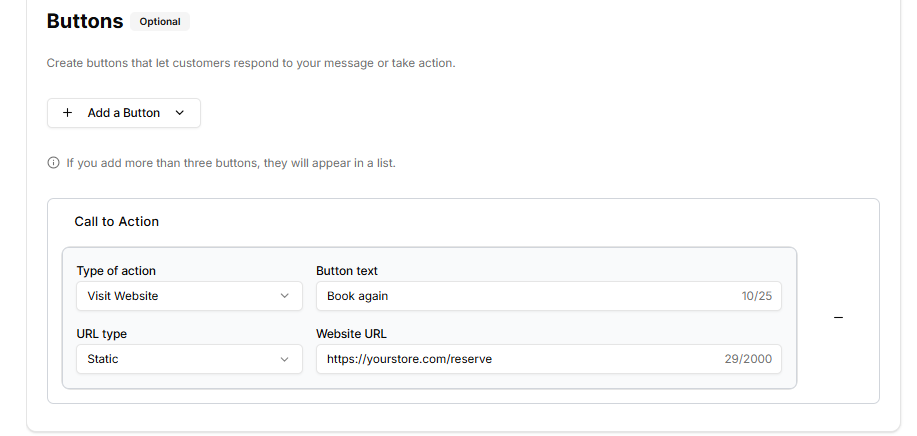Click the plus icon on Add a Button
The height and width of the screenshot is (436, 917).
coord(68,113)
